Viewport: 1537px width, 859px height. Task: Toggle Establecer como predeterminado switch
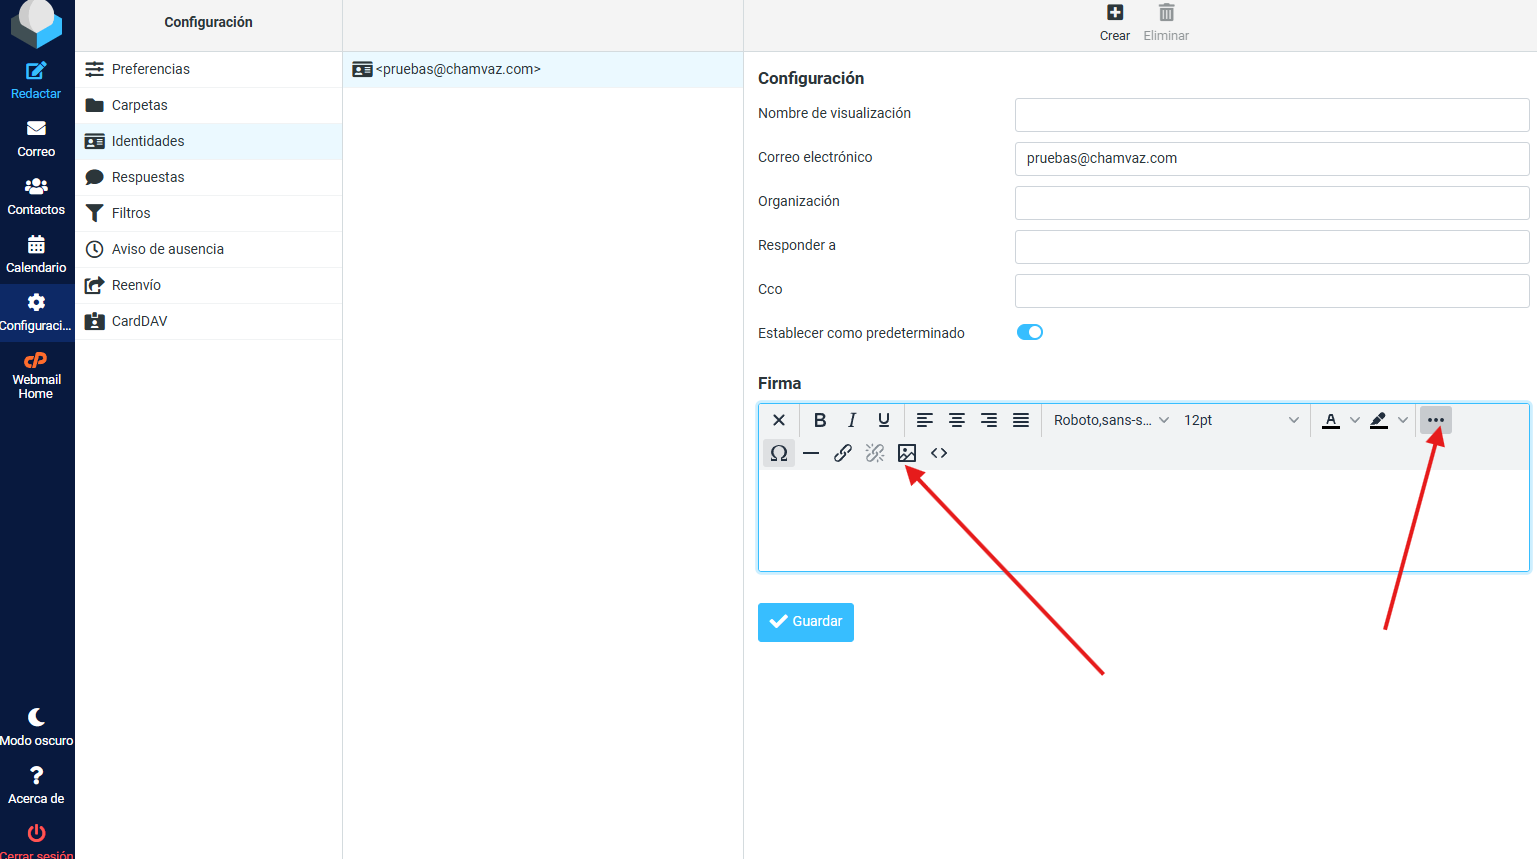pos(1030,332)
